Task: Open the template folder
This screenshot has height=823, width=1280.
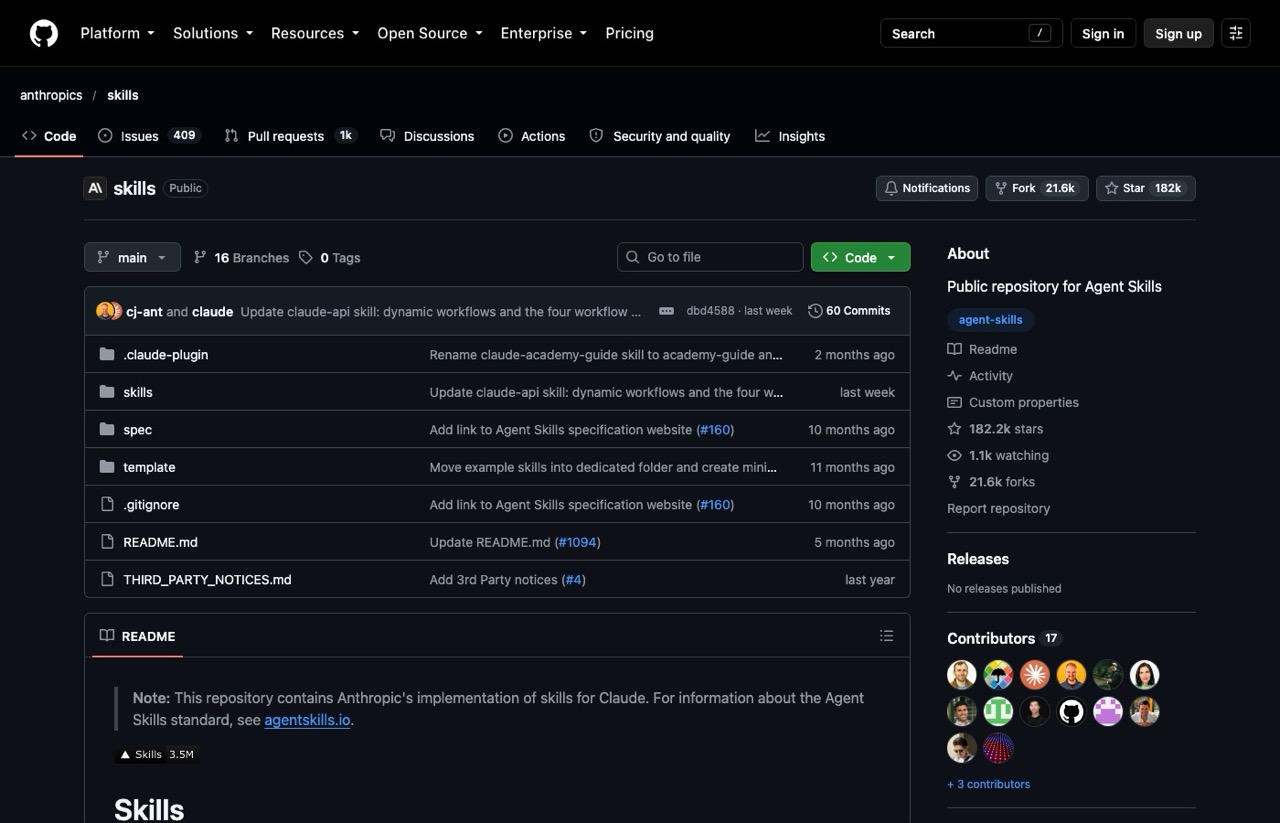Action: [x=149, y=467]
